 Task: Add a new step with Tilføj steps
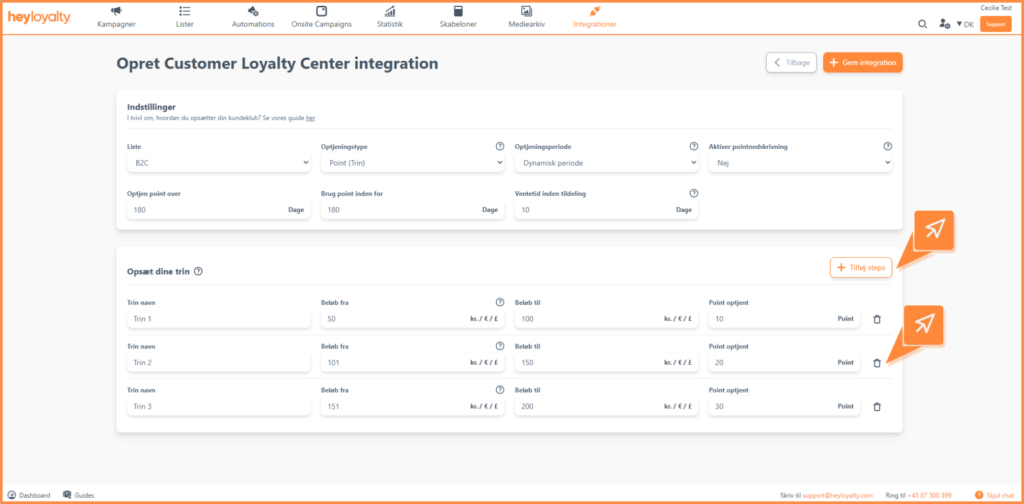861,268
